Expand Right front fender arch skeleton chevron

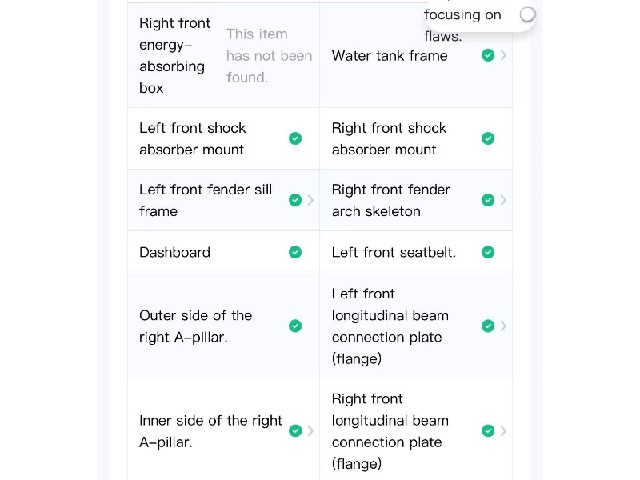(x=504, y=200)
